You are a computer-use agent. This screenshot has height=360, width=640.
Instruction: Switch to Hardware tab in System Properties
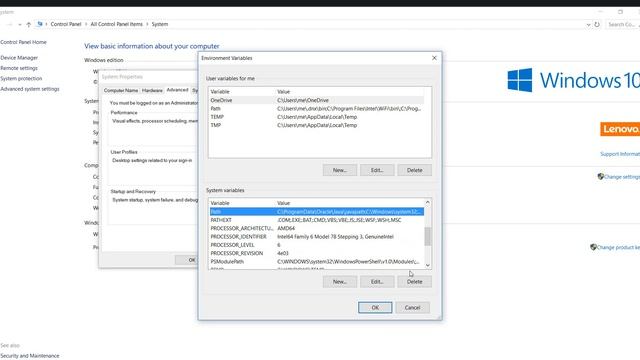(x=152, y=90)
